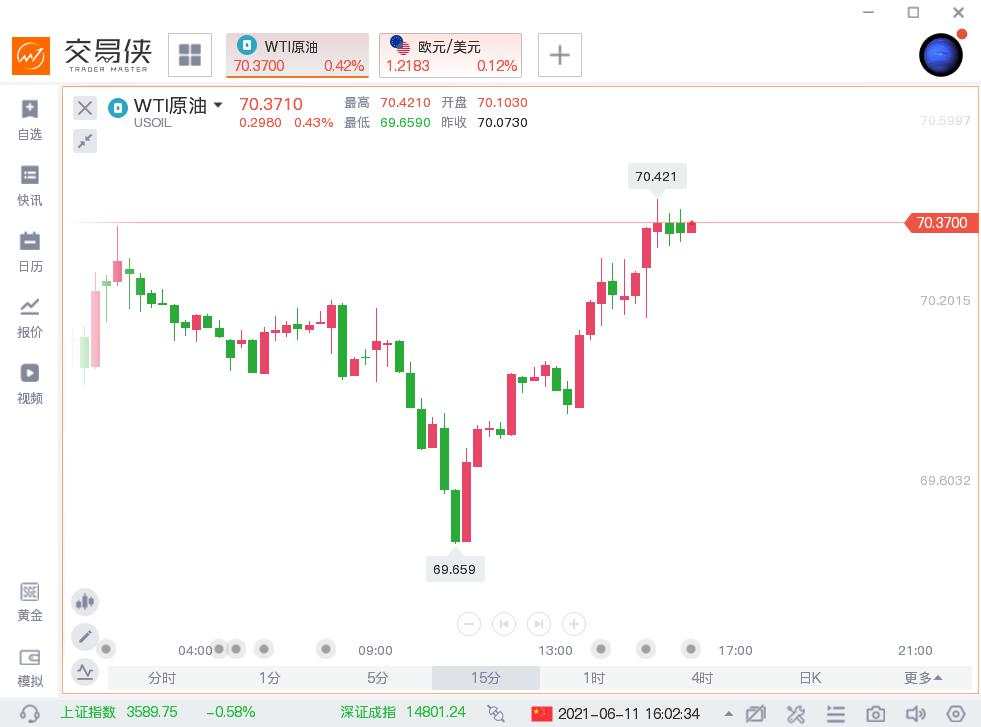Switch to WTI原油 quote tab
981x727 pixels.
coord(298,55)
